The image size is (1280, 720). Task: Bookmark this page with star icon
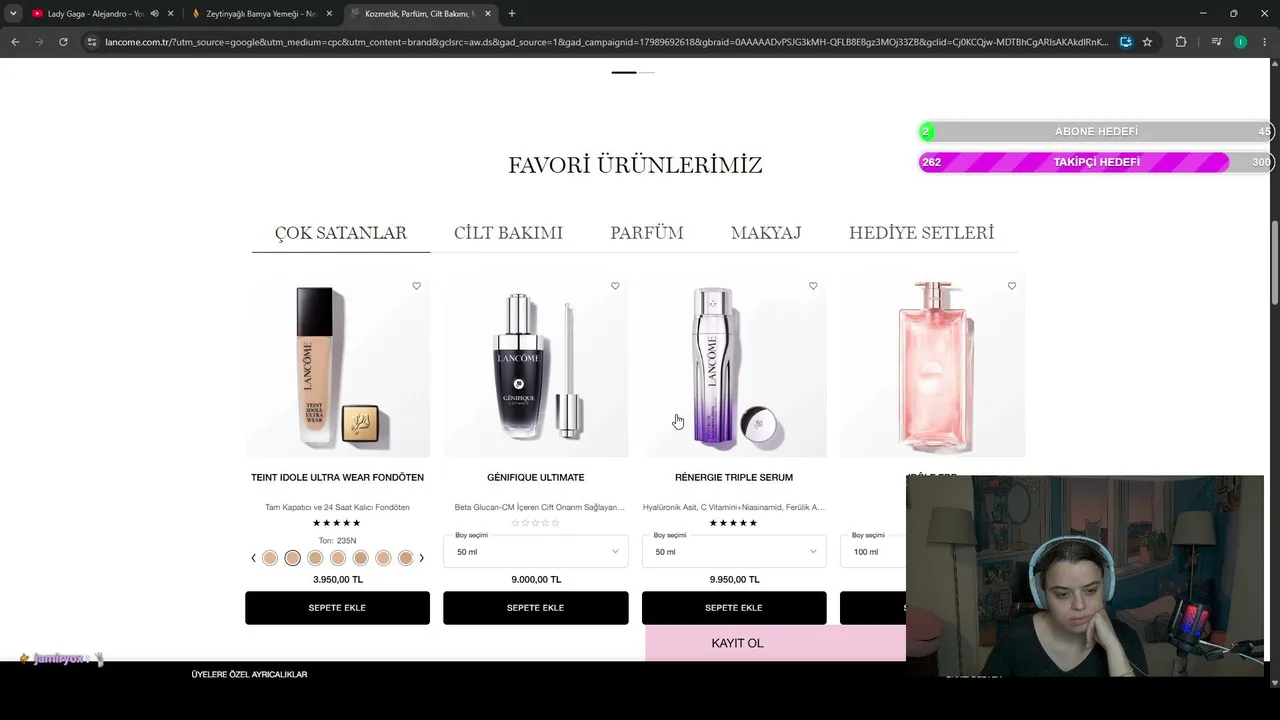point(1147,42)
